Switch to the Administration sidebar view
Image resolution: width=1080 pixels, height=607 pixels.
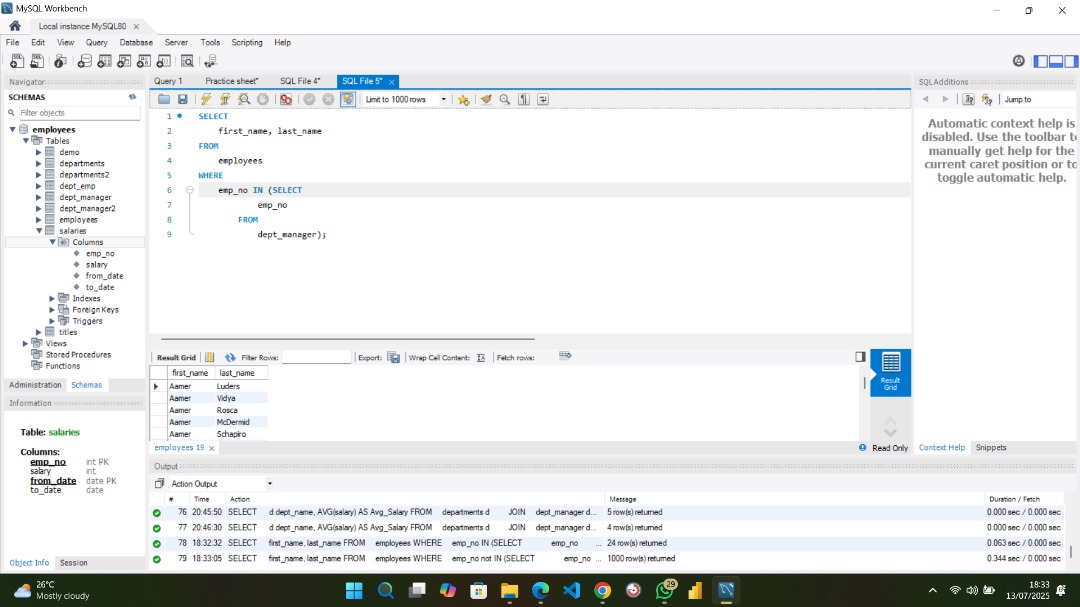34,384
